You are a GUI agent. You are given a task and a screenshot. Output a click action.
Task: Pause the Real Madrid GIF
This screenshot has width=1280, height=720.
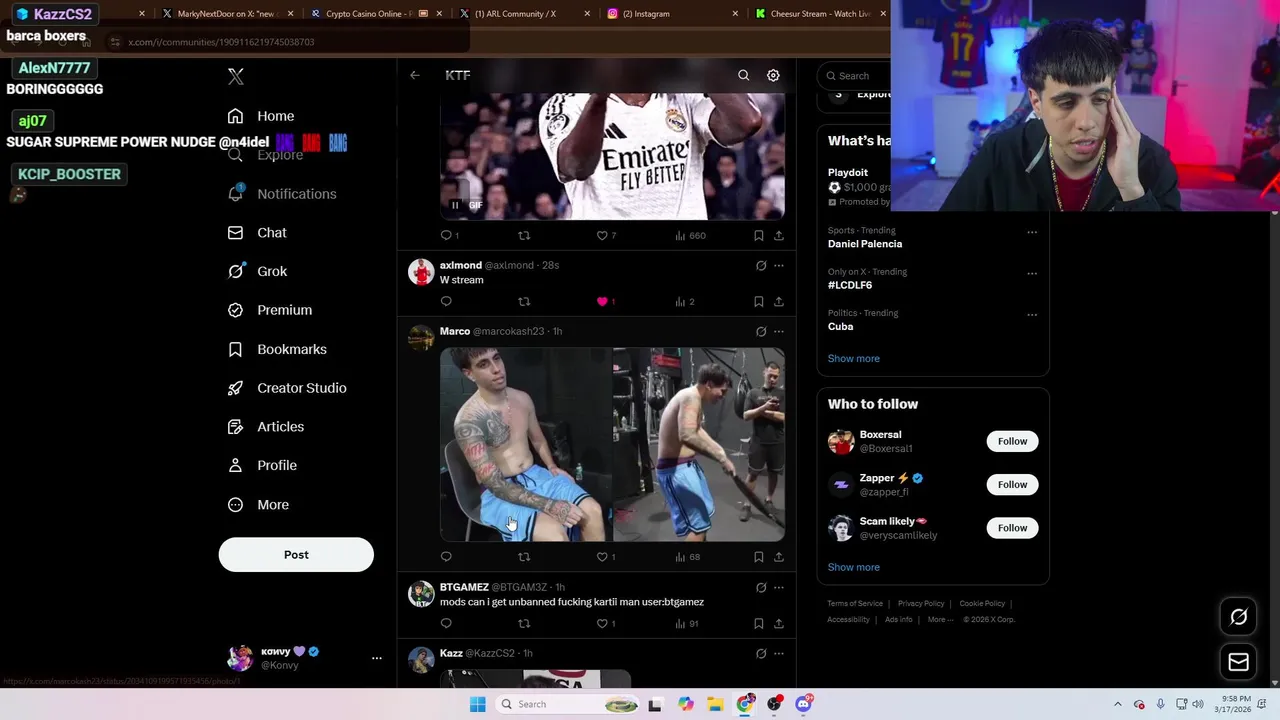[455, 205]
